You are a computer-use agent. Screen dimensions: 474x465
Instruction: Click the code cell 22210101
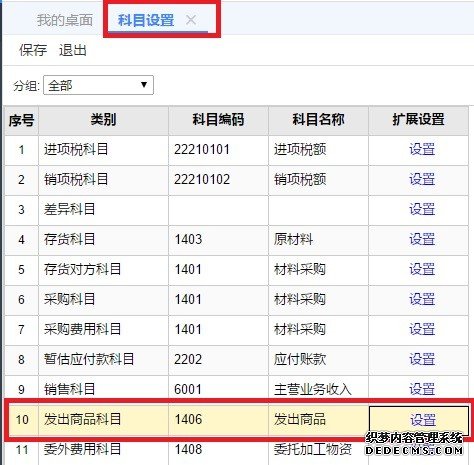pyautogui.click(x=218, y=150)
